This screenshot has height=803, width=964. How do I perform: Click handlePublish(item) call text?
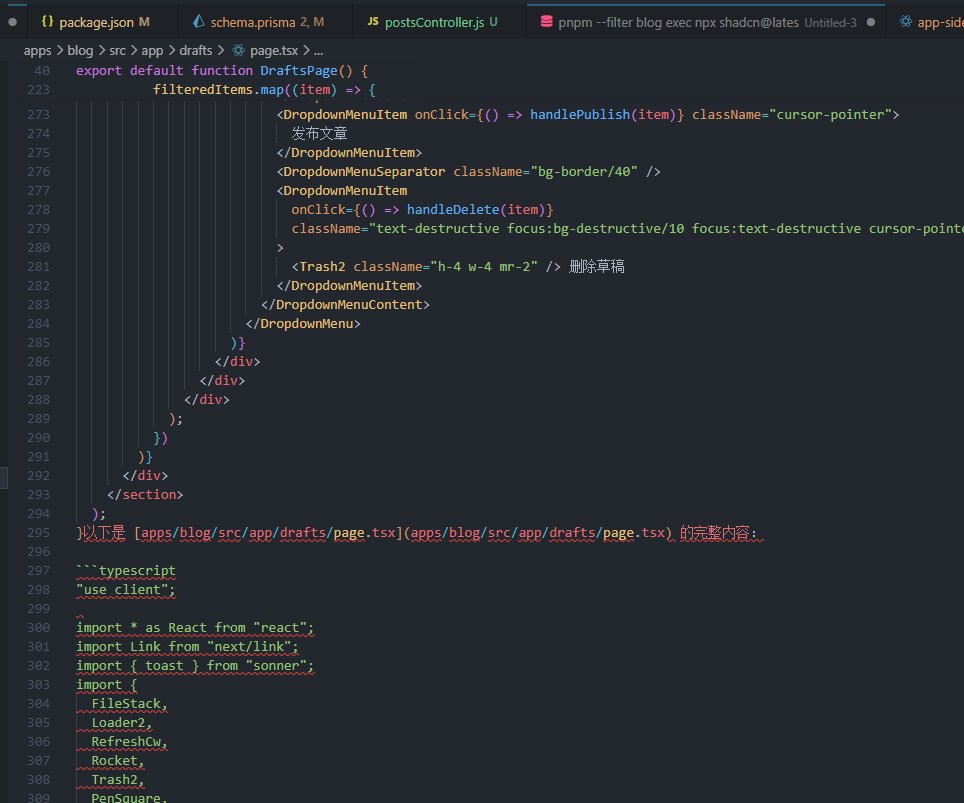tap(602, 115)
